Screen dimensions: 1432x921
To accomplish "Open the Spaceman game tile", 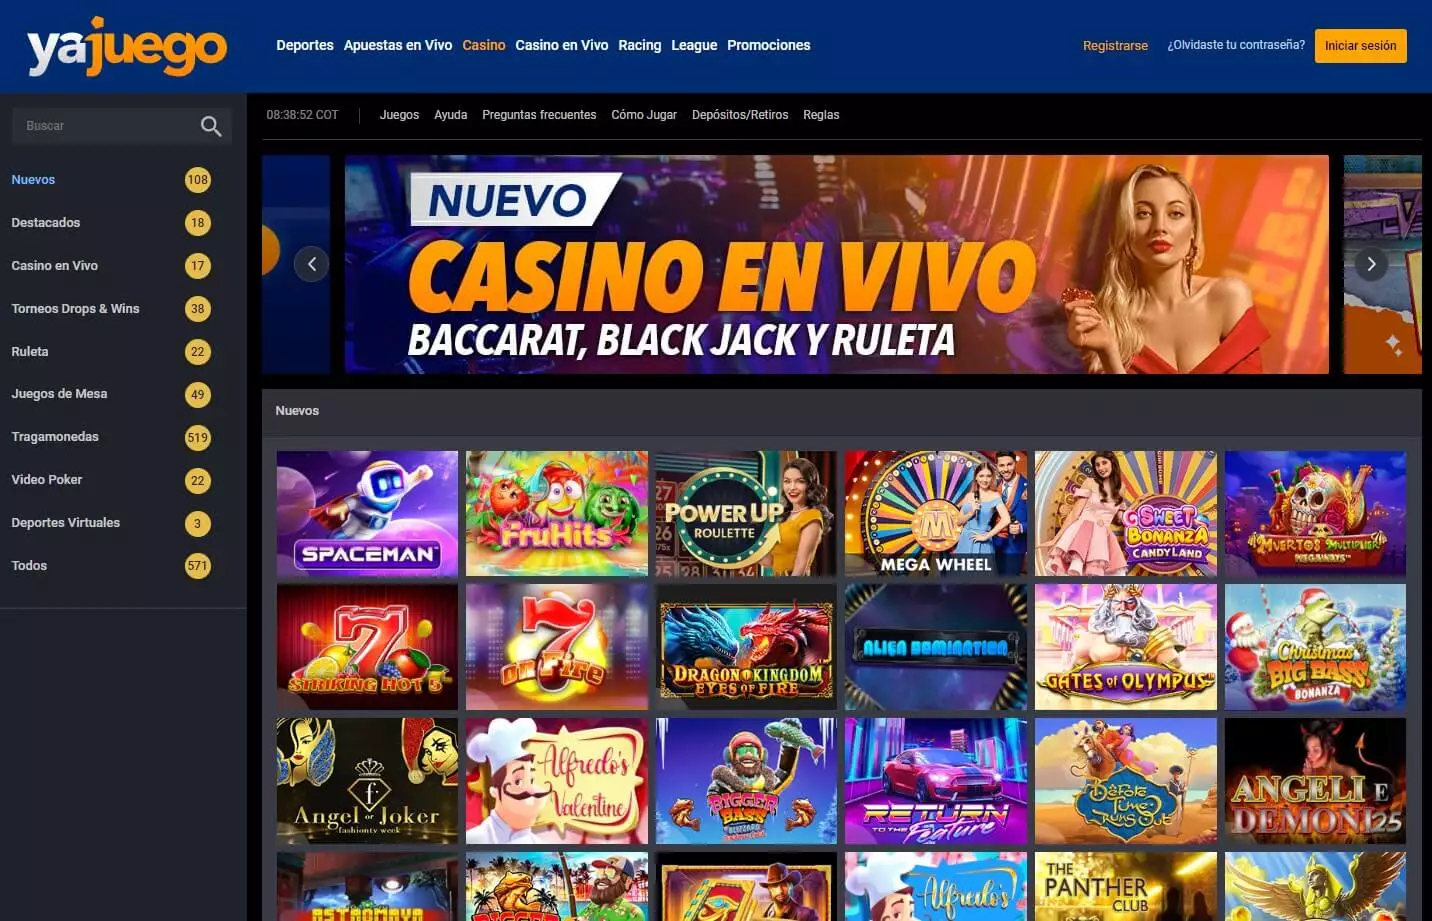I will coord(367,513).
